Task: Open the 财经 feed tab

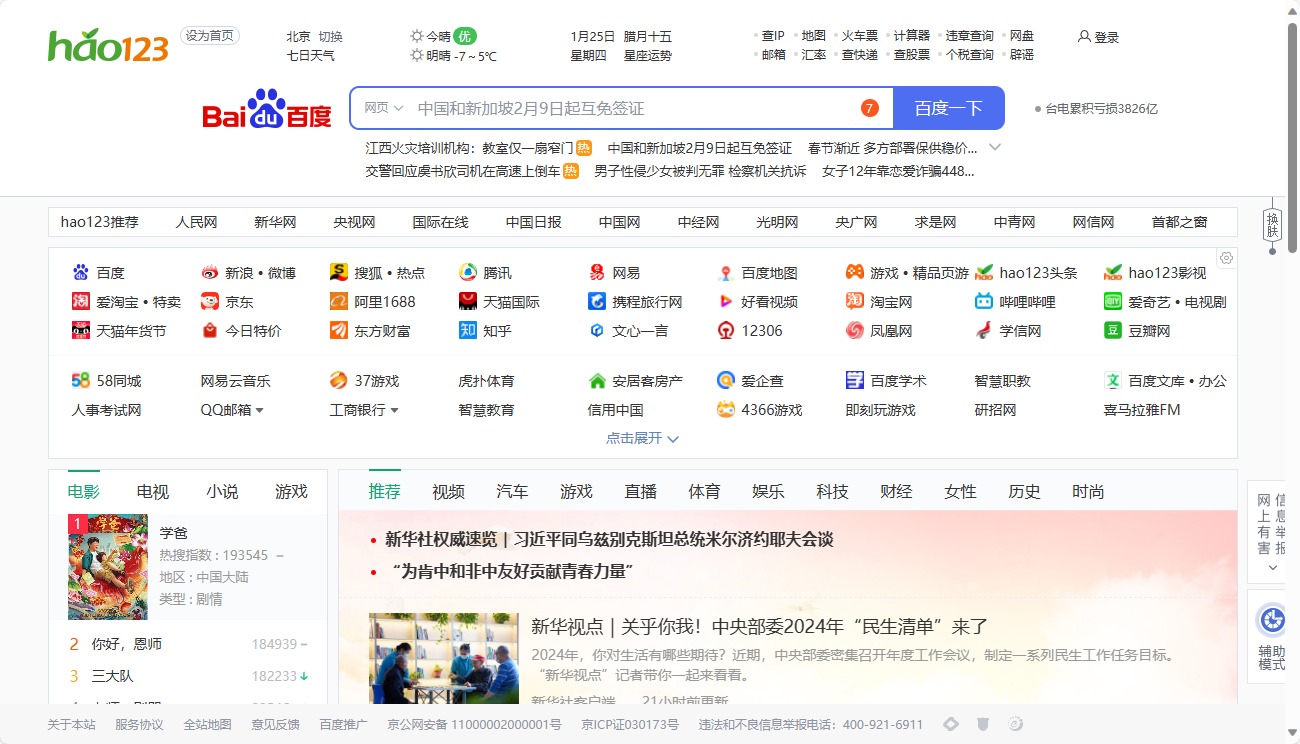Action: click(896, 491)
